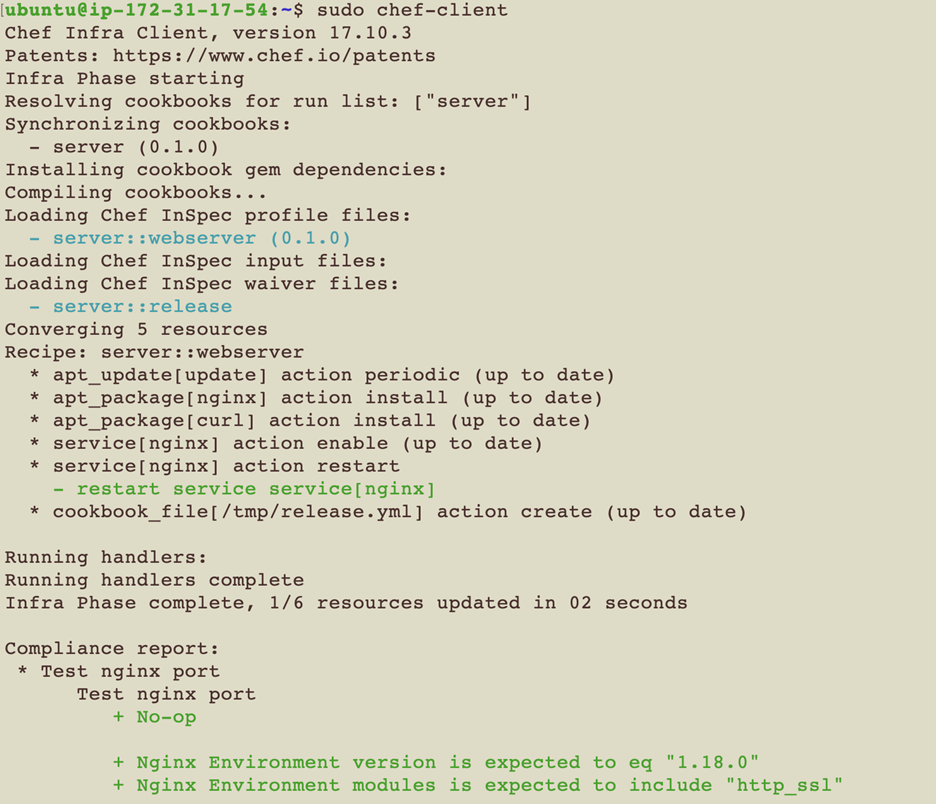Screen dimensions: 936x804
Task: Click the 'Compliance report:' heading
Action: 112,648
